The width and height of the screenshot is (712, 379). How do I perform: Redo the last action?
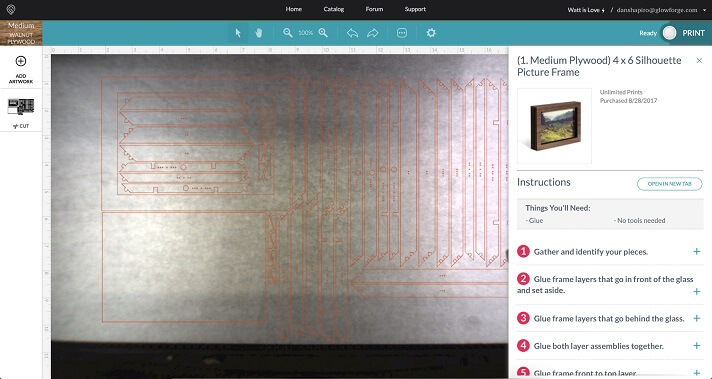tap(373, 33)
